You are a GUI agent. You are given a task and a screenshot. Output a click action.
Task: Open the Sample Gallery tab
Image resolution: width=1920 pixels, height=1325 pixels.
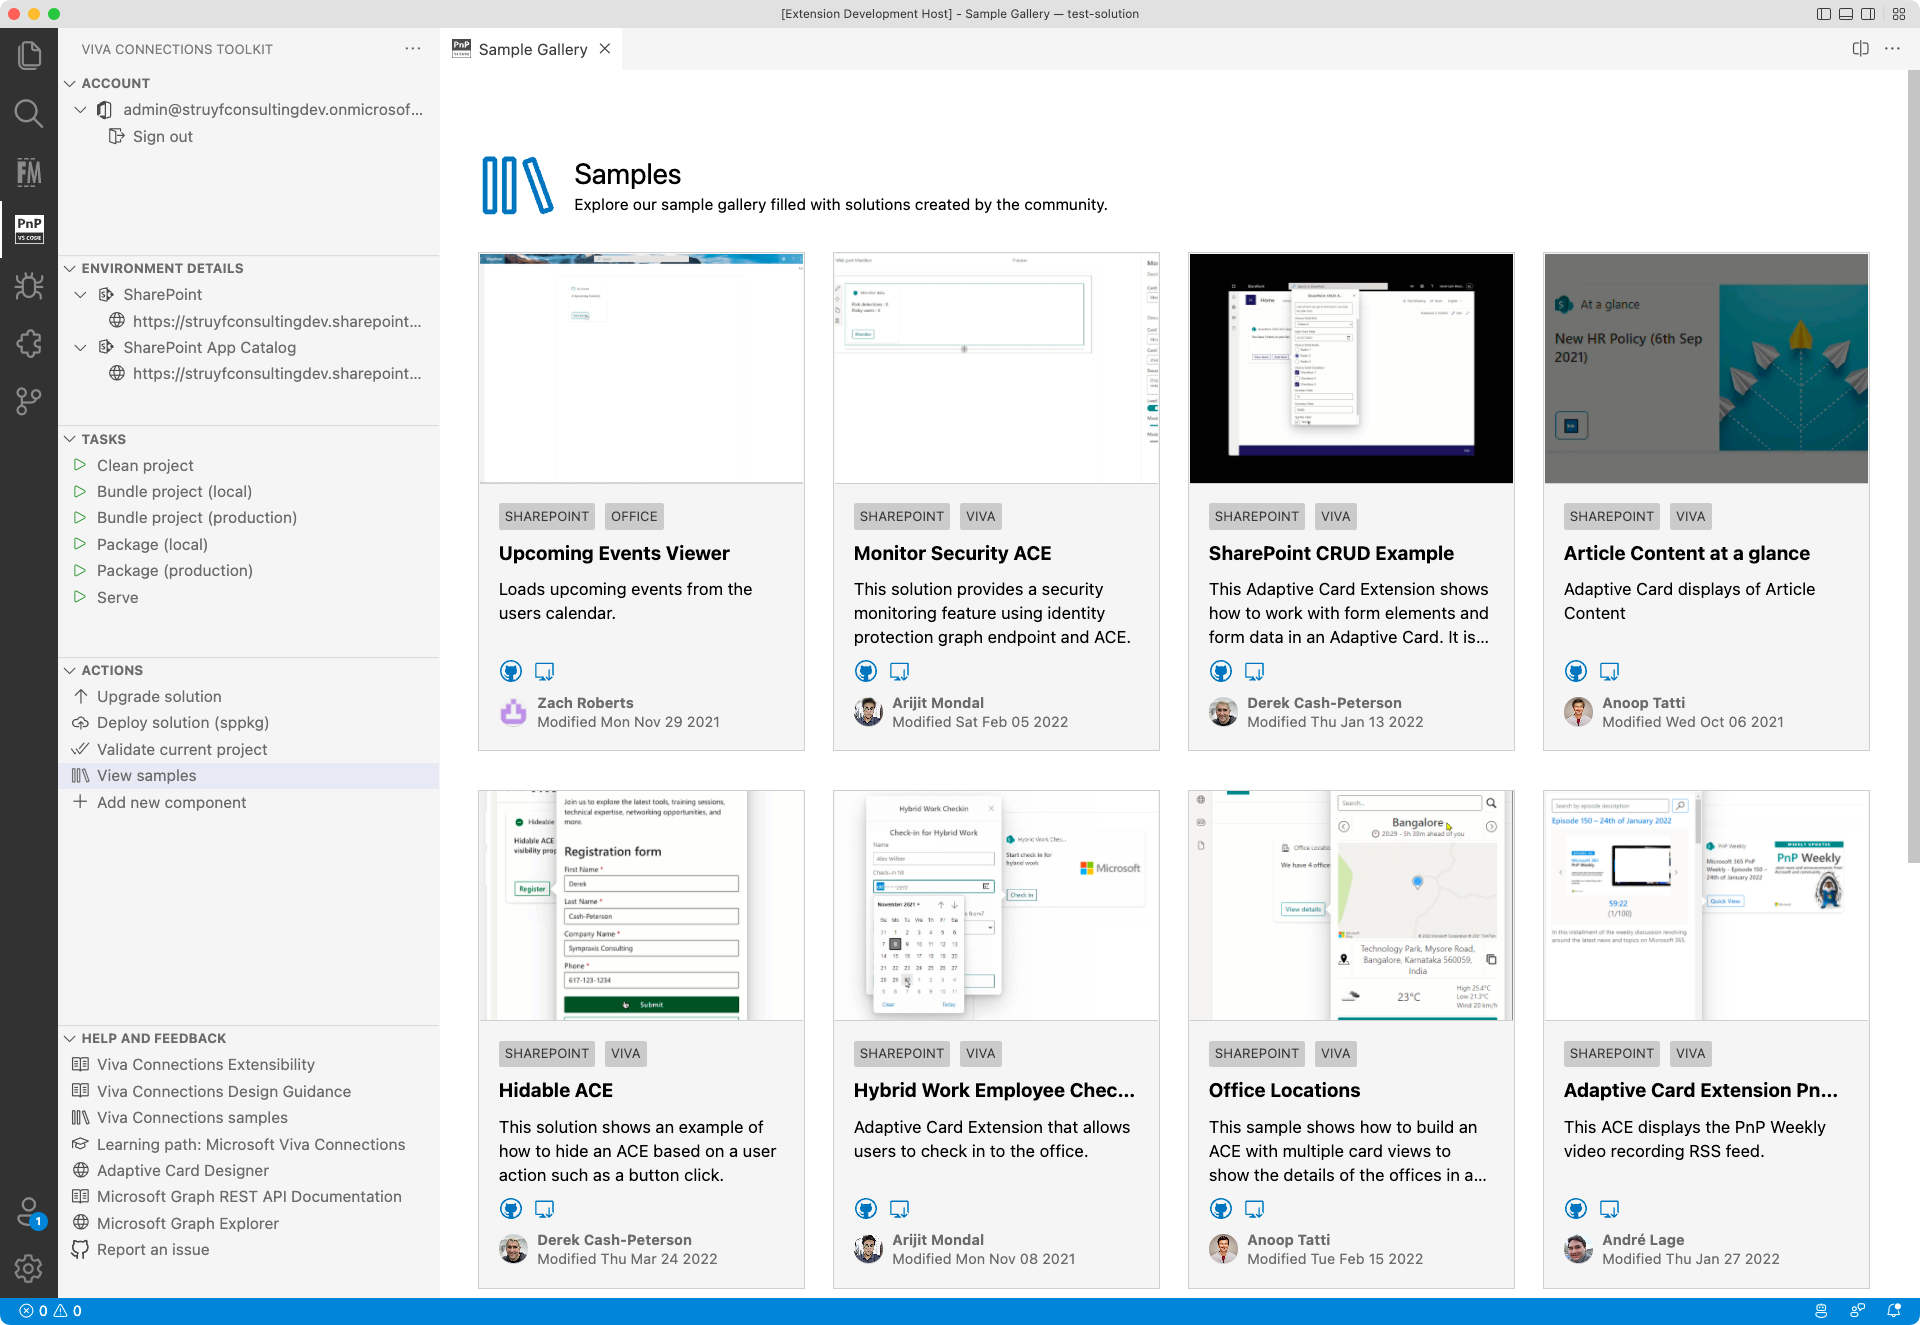534,48
